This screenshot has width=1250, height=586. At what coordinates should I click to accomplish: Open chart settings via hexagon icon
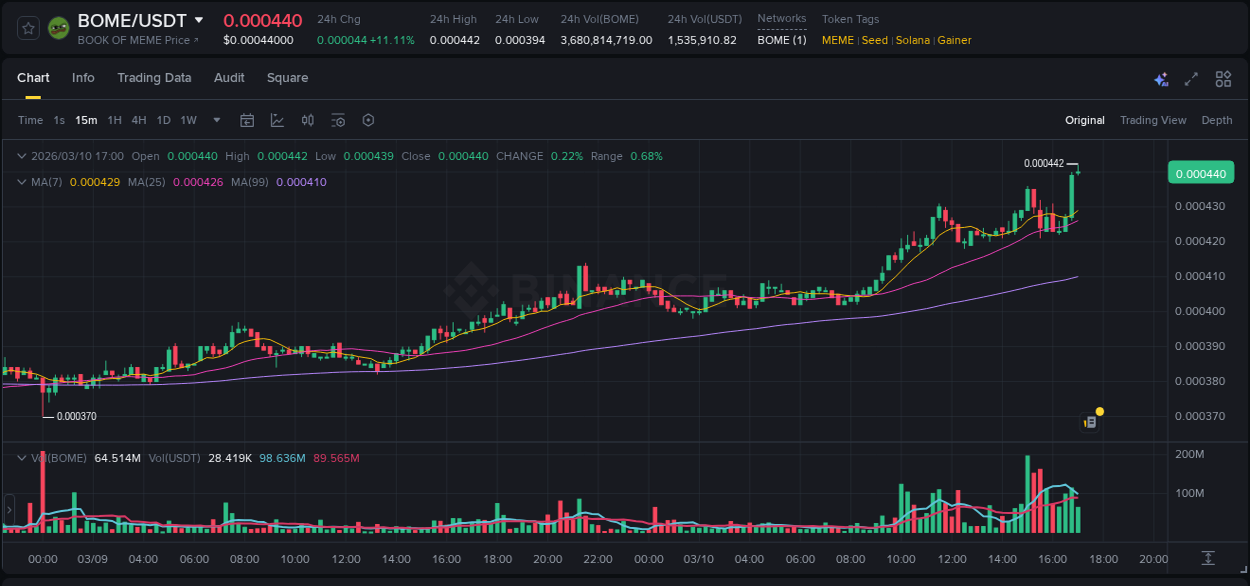[368, 120]
